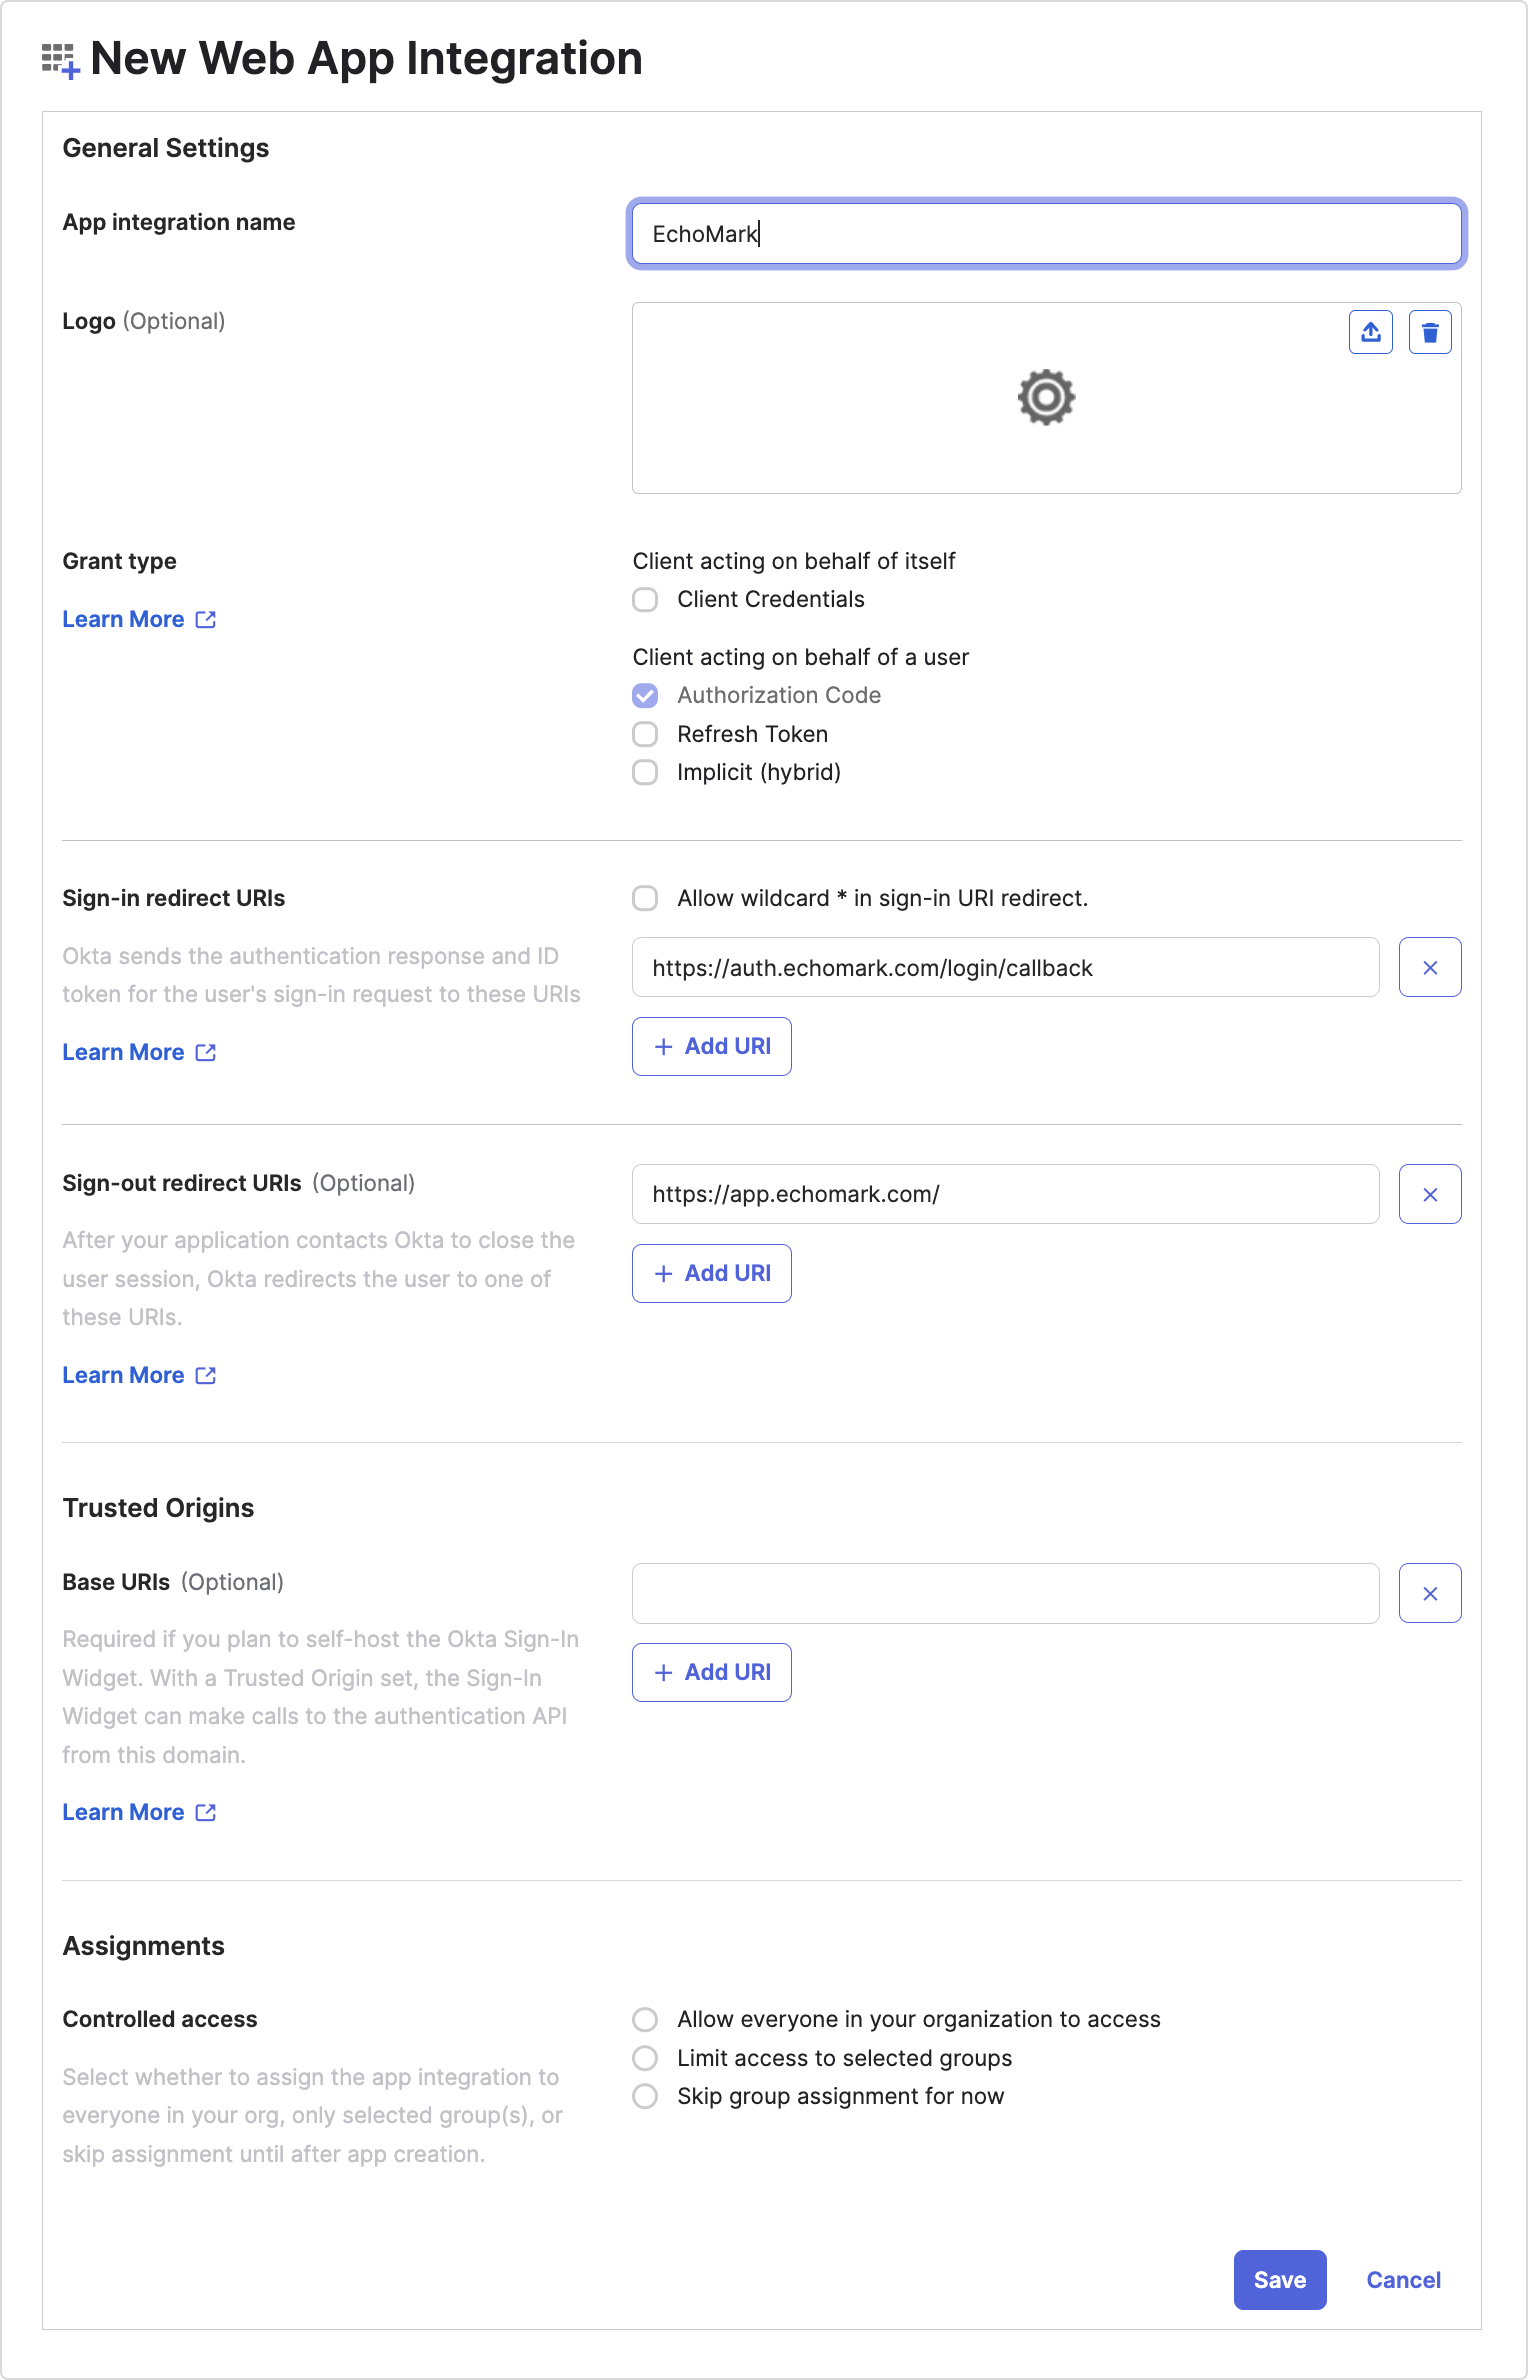Remove the sign-out redirect URI with X
1528x2380 pixels.
1430,1194
